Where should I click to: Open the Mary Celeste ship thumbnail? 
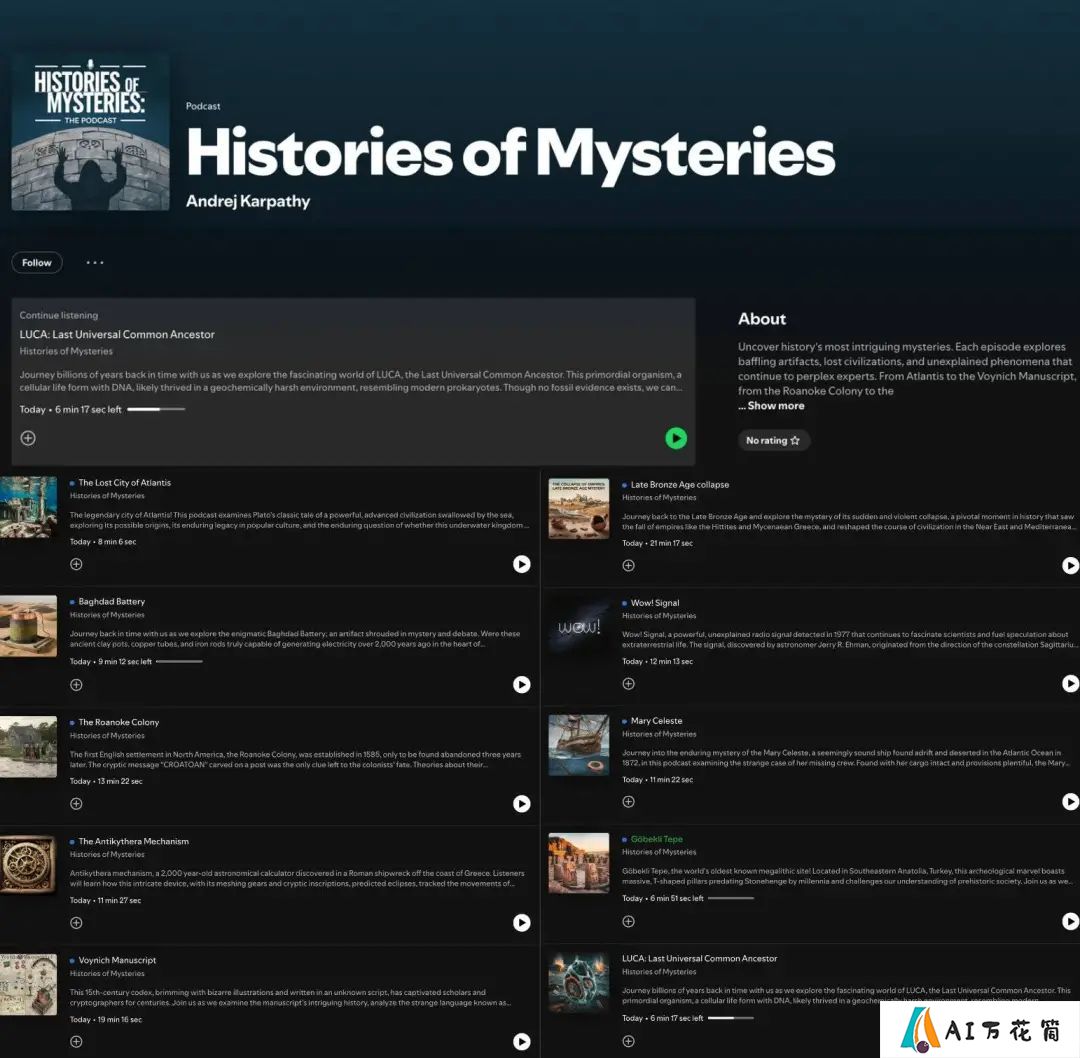(x=579, y=745)
